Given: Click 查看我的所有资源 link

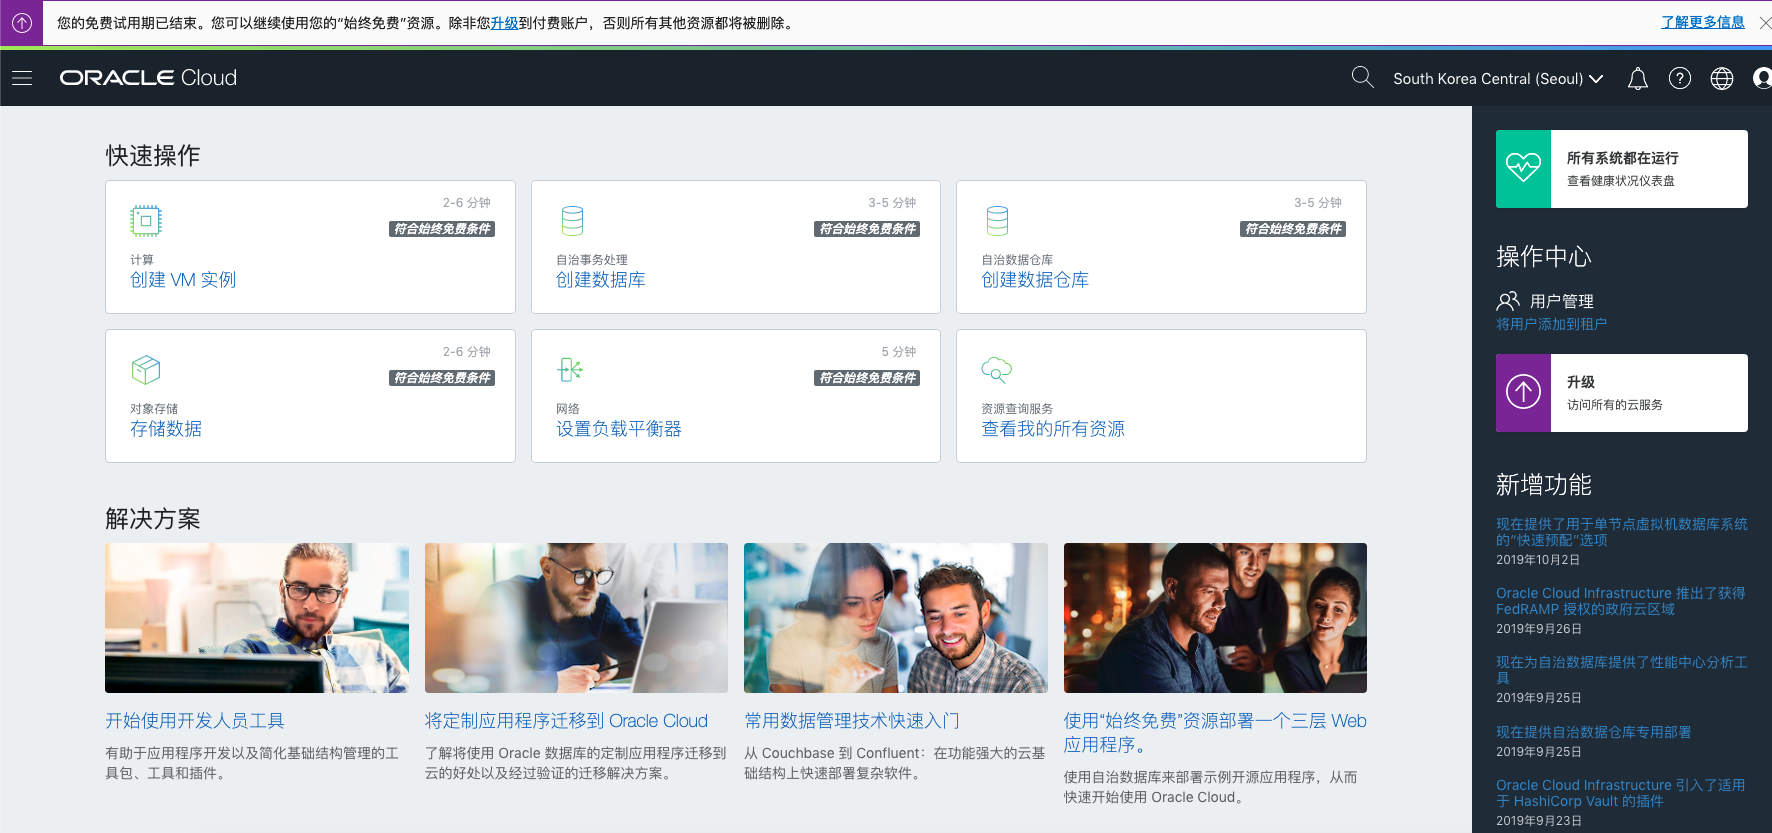Looking at the screenshot, I should (x=1052, y=429).
